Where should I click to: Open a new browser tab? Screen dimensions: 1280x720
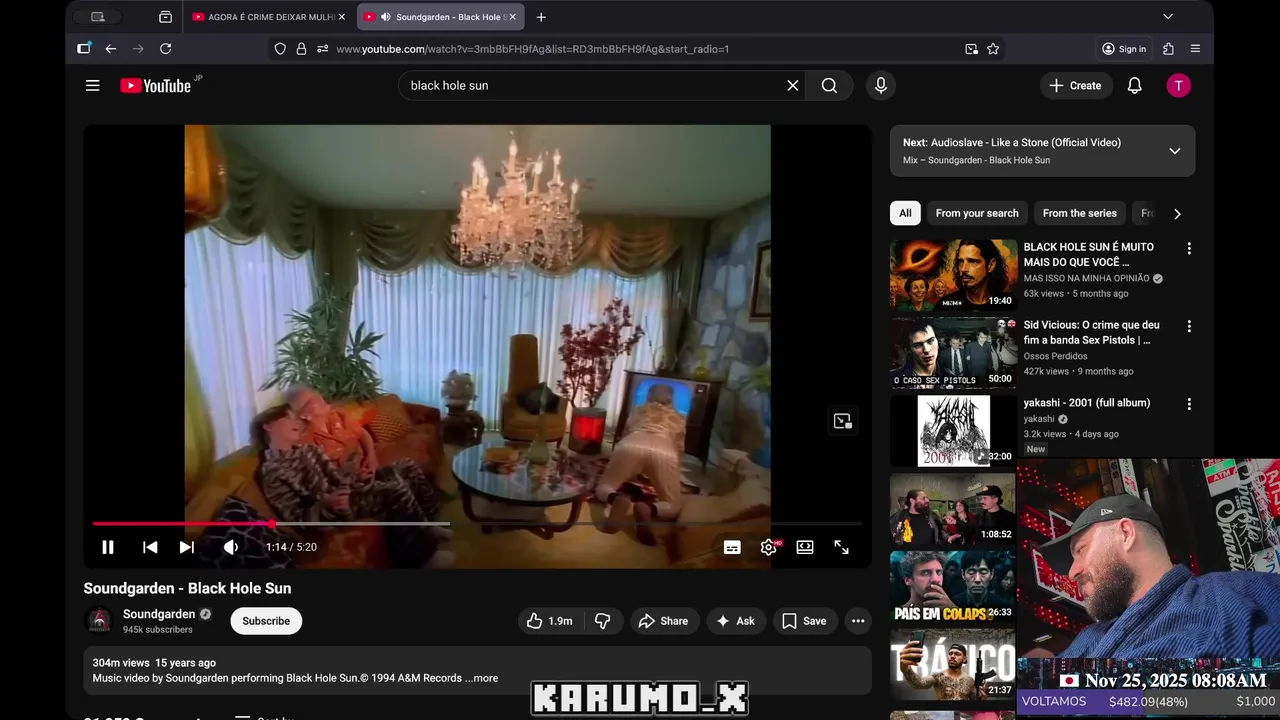coord(541,17)
